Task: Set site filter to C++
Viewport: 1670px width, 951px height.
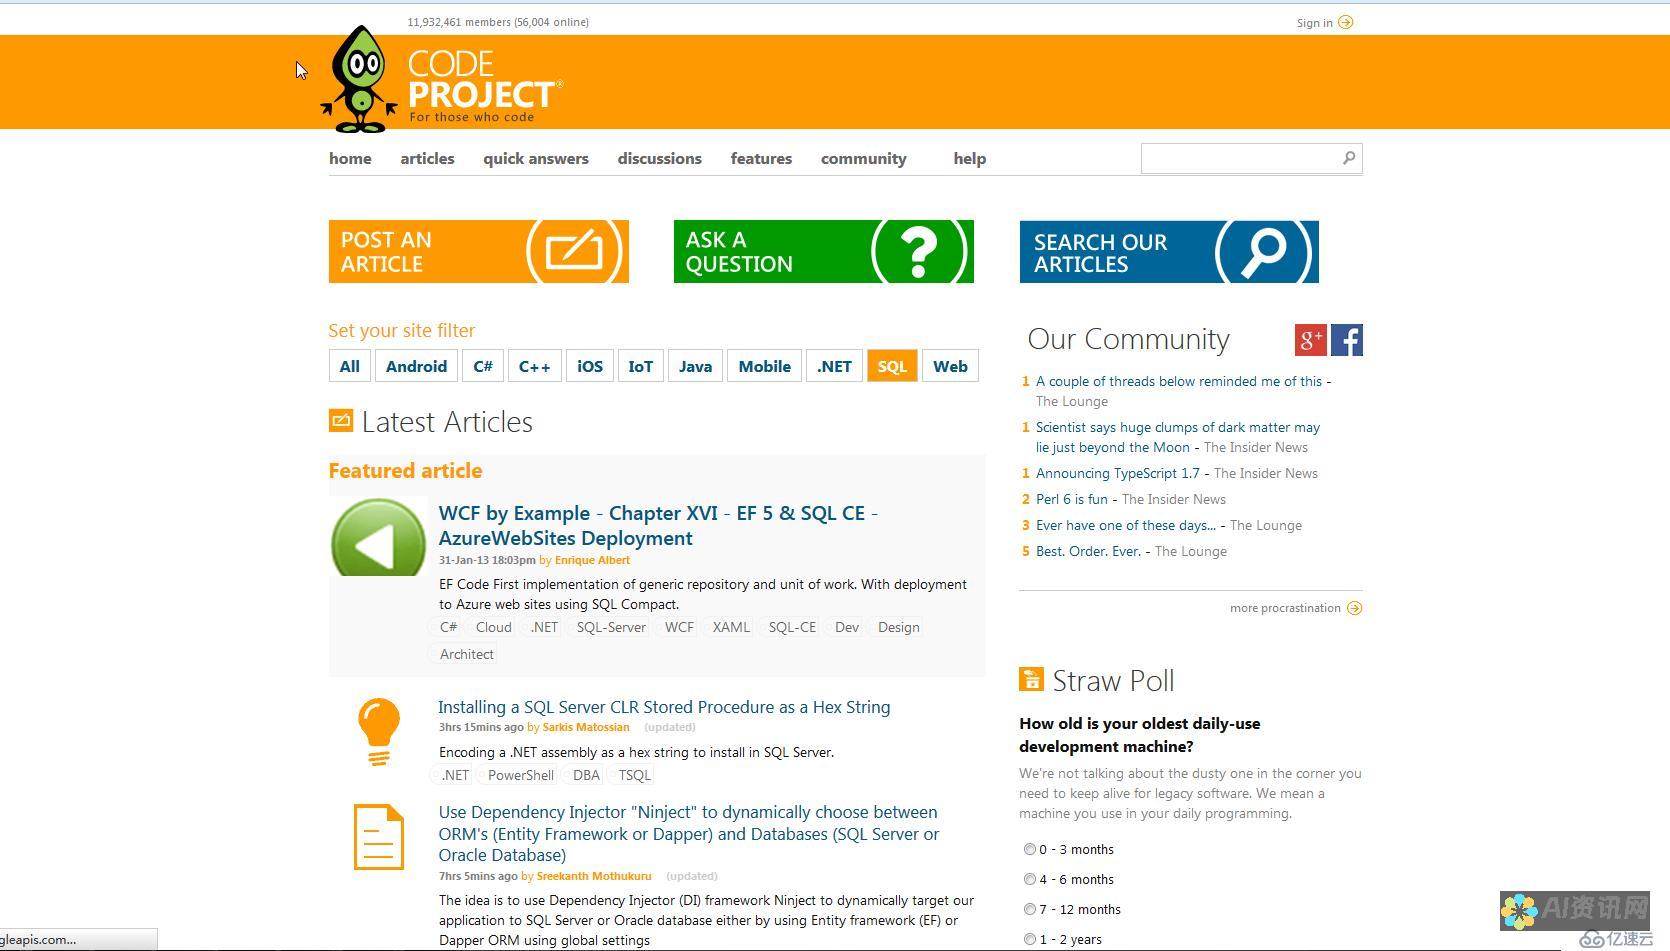Action: coord(534,366)
